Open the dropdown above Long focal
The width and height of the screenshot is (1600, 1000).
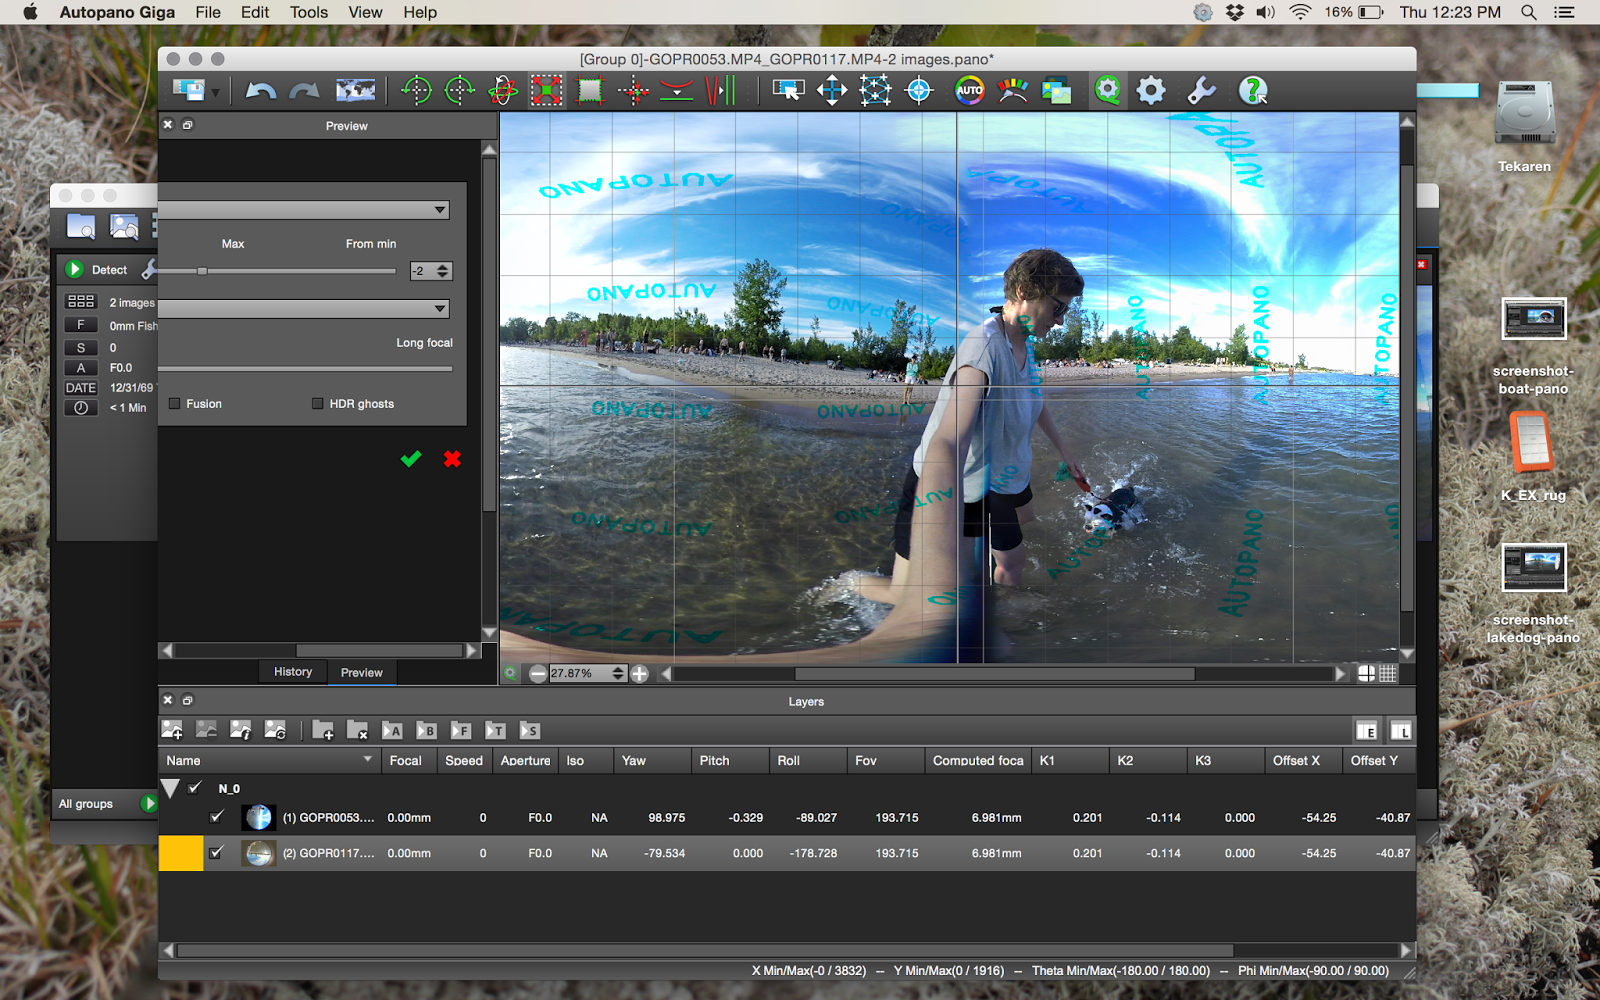(304, 309)
